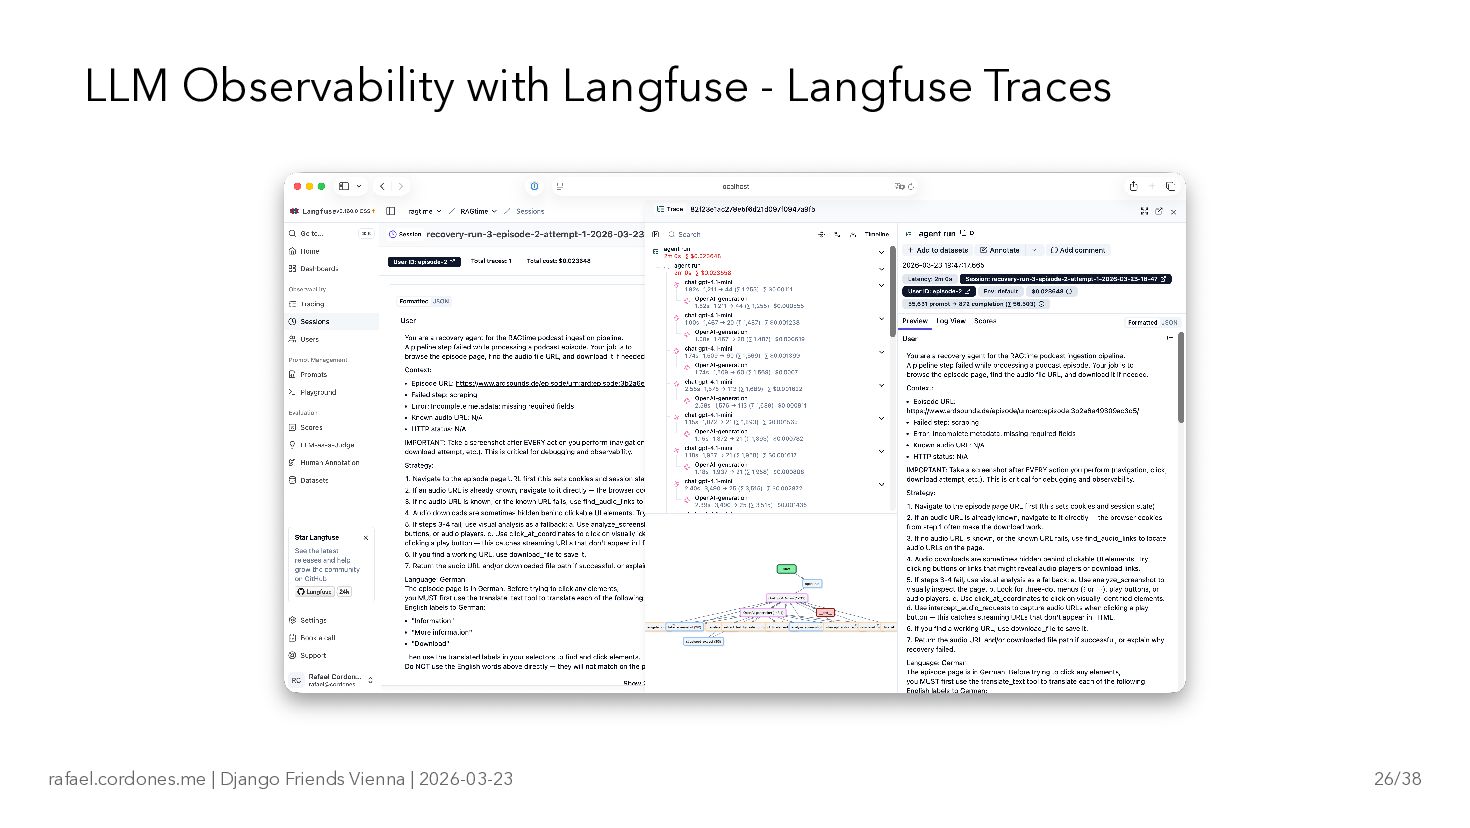The height and width of the screenshot is (828, 1470).
Task: Open the episode URL link
Action: (549, 383)
